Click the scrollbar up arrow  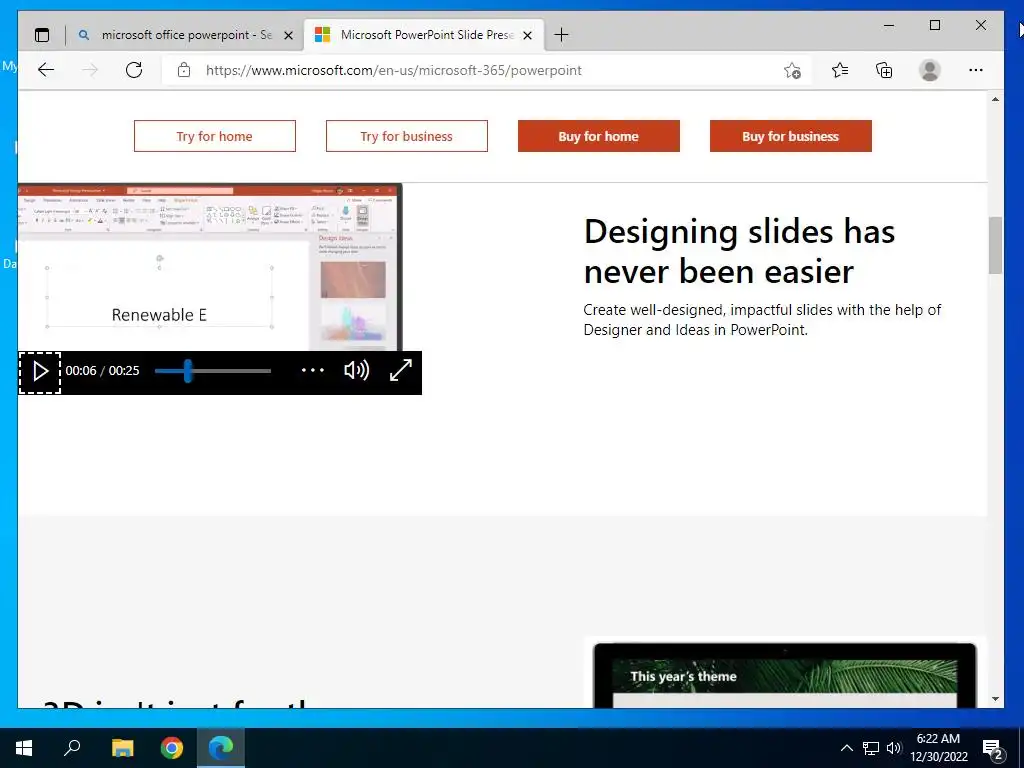[x=995, y=99]
